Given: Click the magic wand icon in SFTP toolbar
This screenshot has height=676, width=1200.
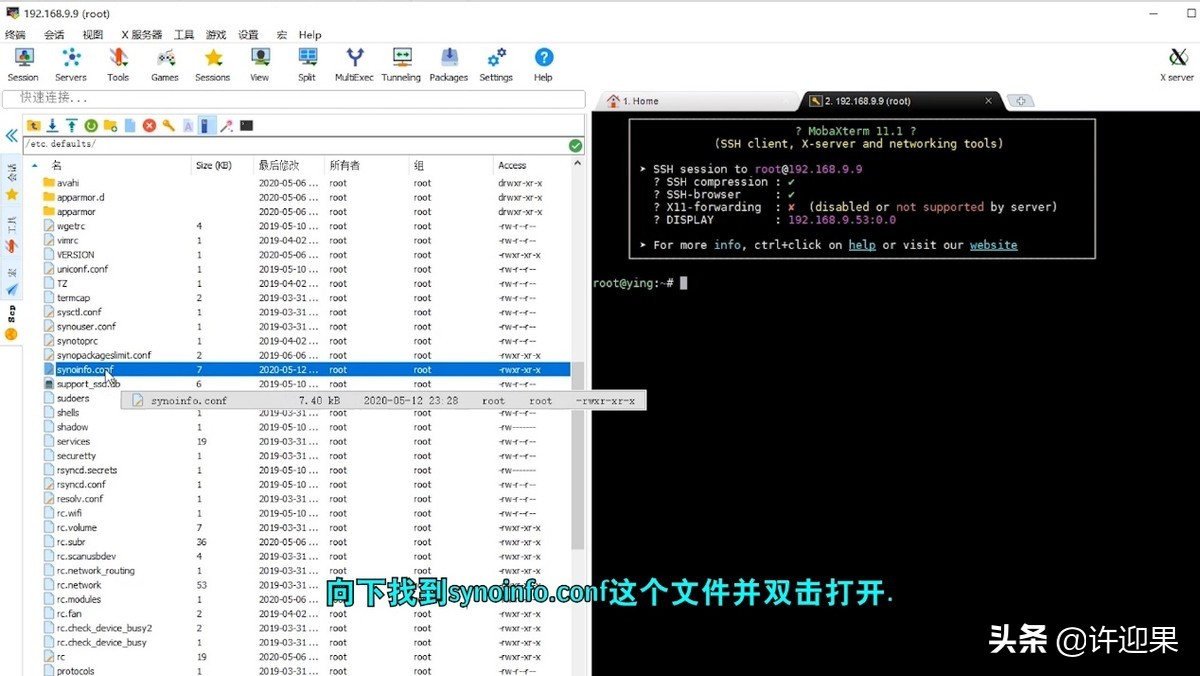Looking at the screenshot, I should pos(227,126).
